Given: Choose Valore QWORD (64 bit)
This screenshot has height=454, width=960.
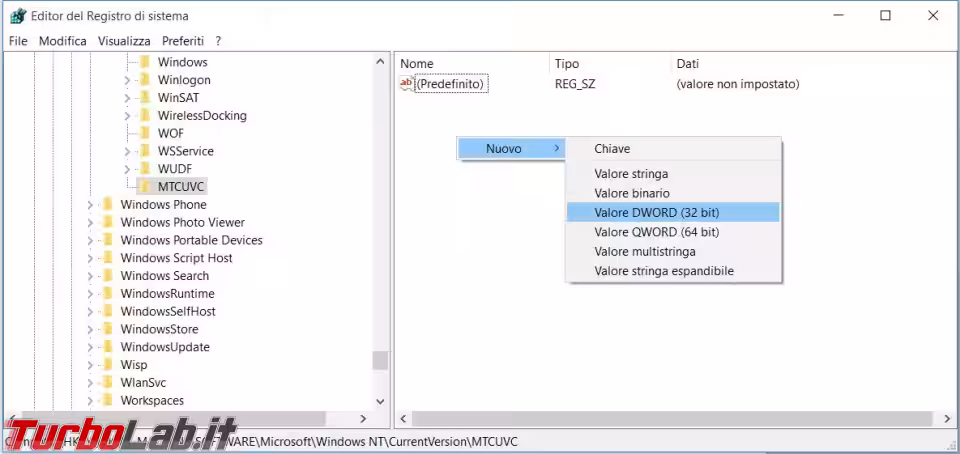Looking at the screenshot, I should (673, 233).
